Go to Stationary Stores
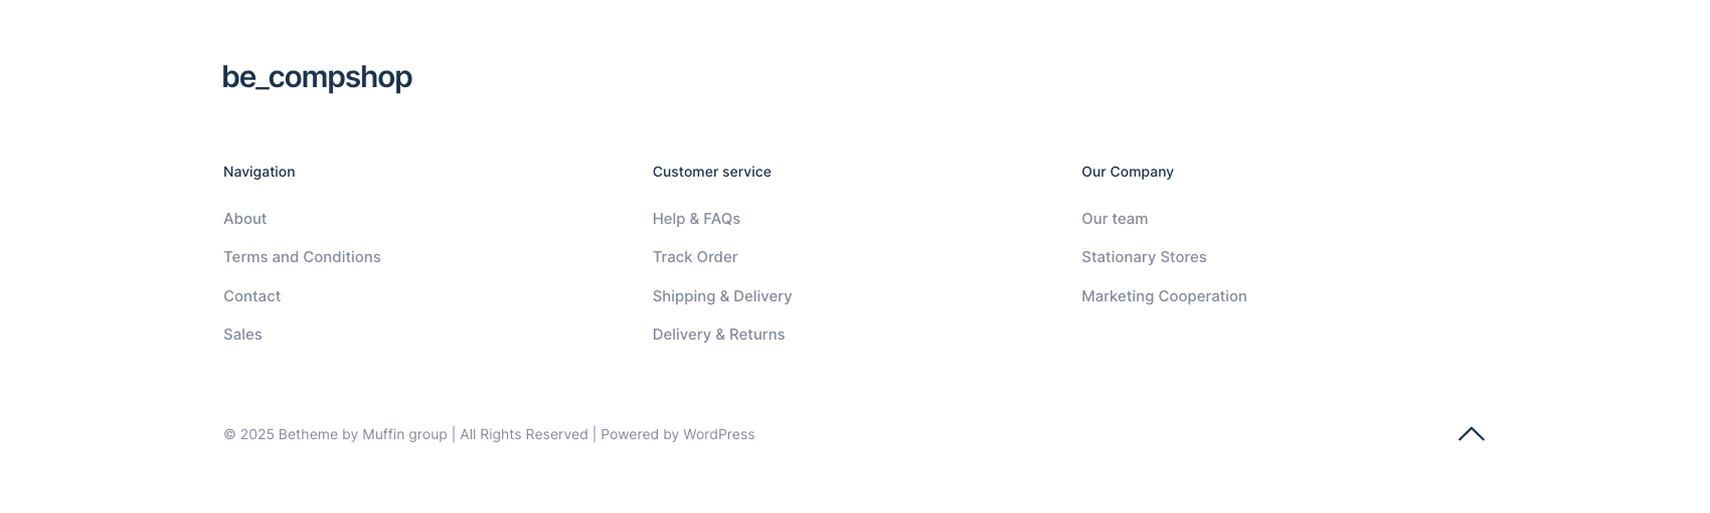The width and height of the screenshot is (1710, 513). click(1143, 257)
